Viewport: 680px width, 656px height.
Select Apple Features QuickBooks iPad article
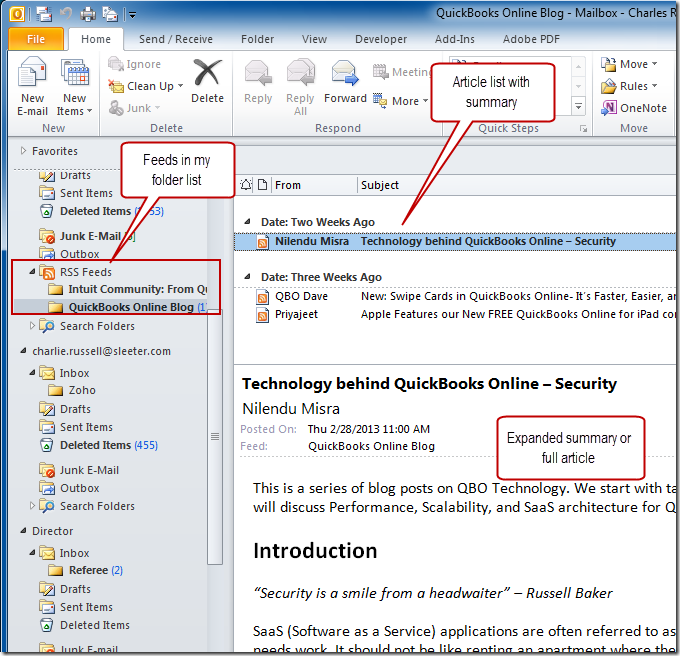pyautogui.click(x=455, y=314)
